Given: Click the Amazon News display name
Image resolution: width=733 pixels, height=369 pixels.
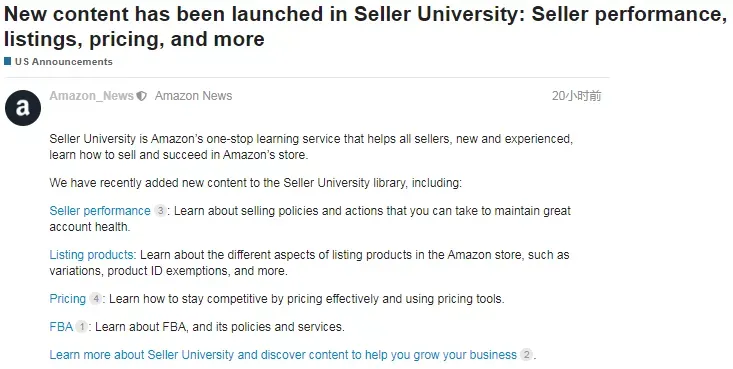Looking at the screenshot, I should (194, 96).
